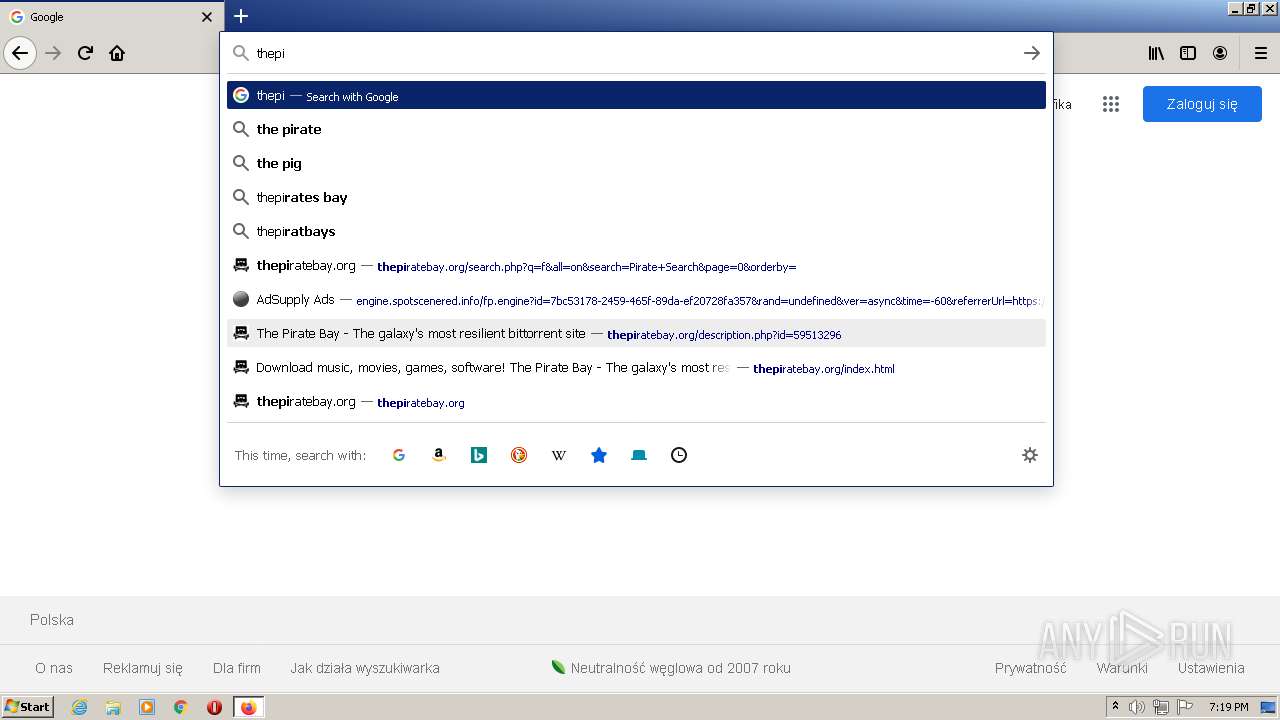Screen dimensions: 1280x720
Task: Open the Windows Start menu
Action: [28, 707]
